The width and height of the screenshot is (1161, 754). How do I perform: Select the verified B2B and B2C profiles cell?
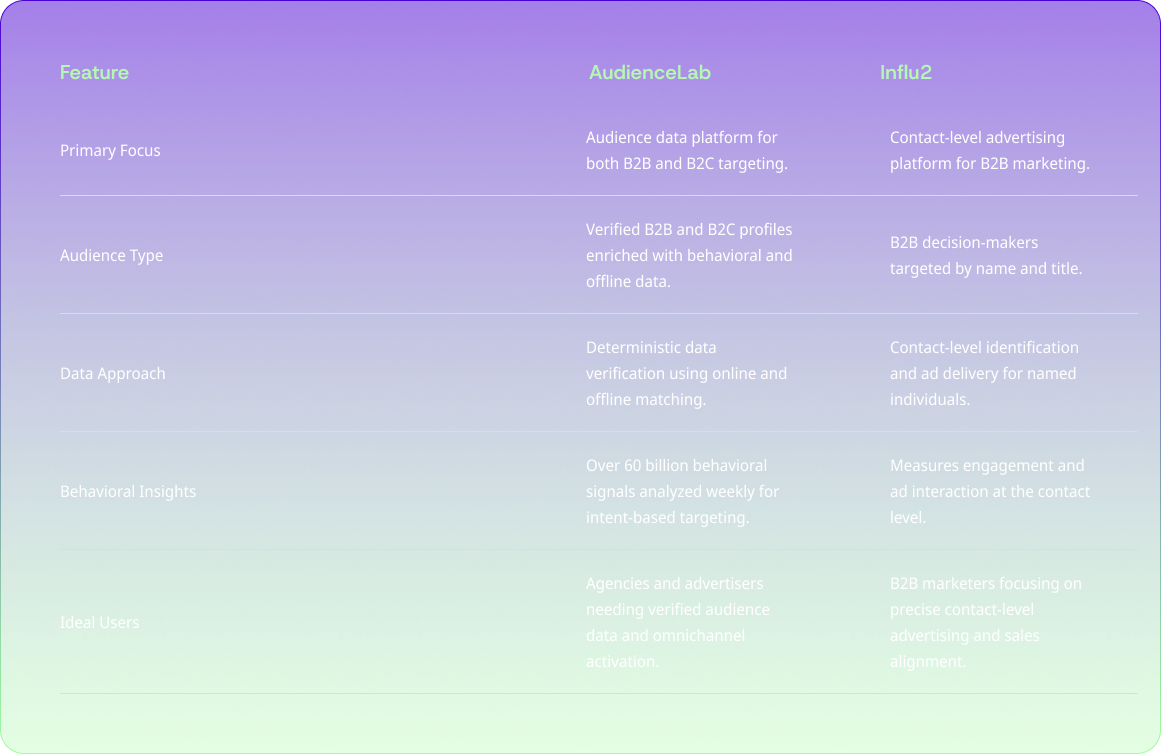click(x=689, y=255)
